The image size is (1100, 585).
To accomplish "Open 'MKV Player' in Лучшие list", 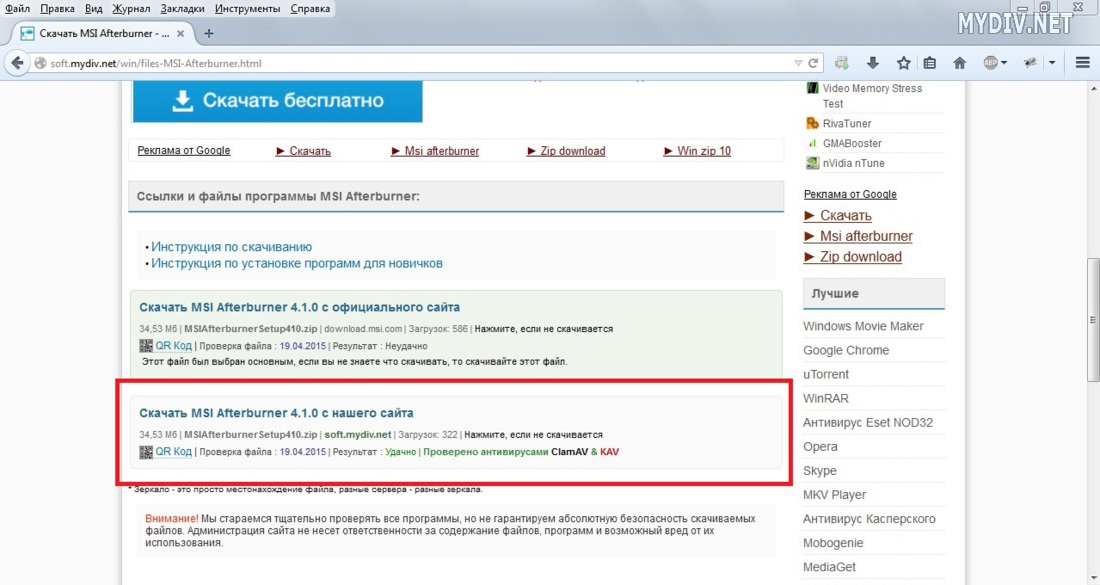I will (x=834, y=495).
